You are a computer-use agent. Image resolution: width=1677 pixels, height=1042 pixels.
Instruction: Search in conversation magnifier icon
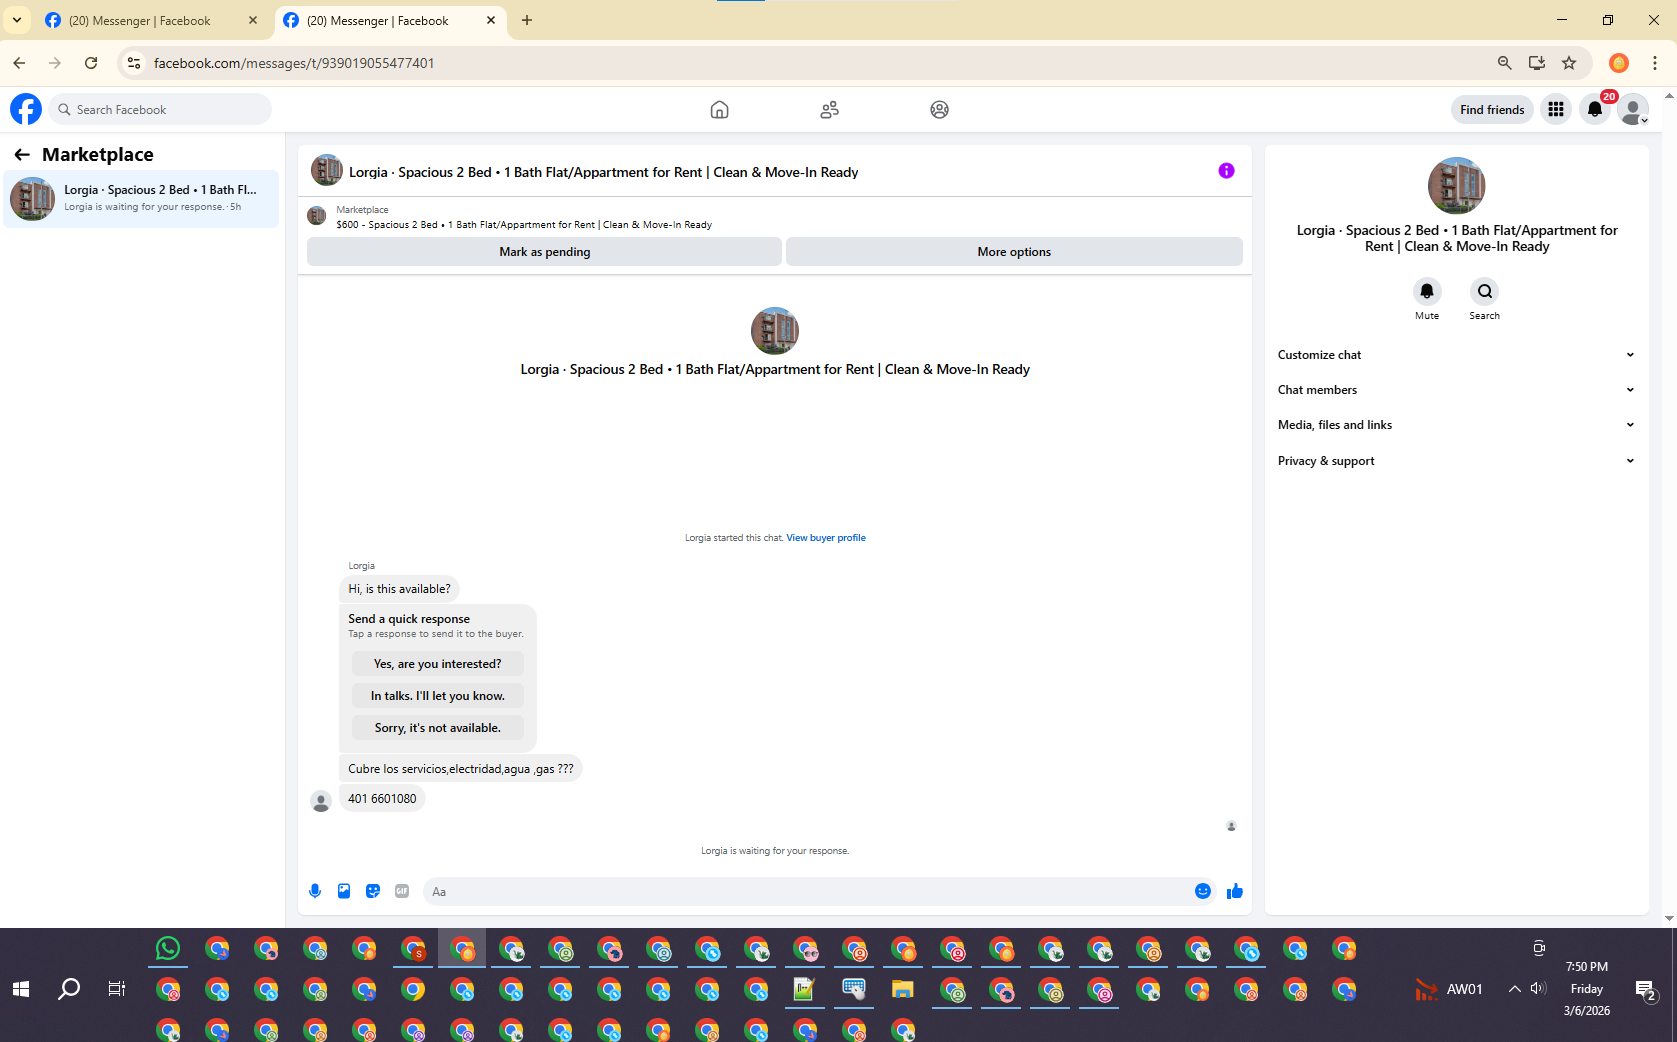tap(1484, 291)
